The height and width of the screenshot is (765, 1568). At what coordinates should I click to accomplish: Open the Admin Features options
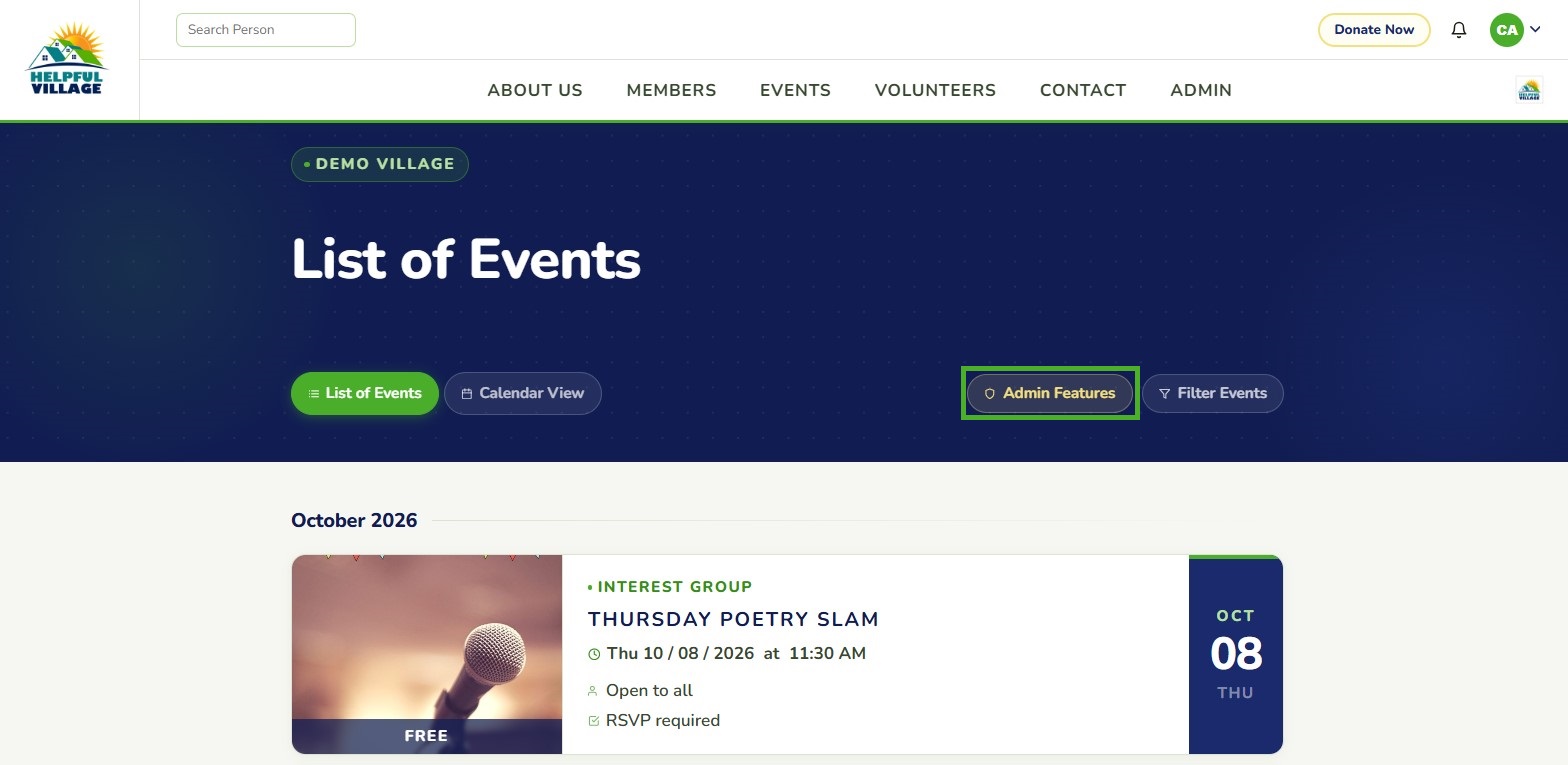(1050, 393)
